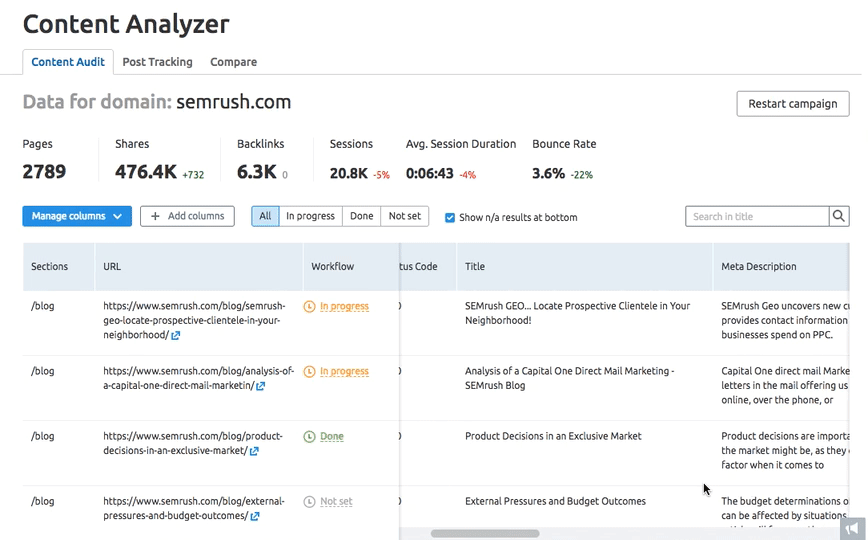Switch to the Compare tab
The width and height of the screenshot is (868, 540).
[233, 62]
